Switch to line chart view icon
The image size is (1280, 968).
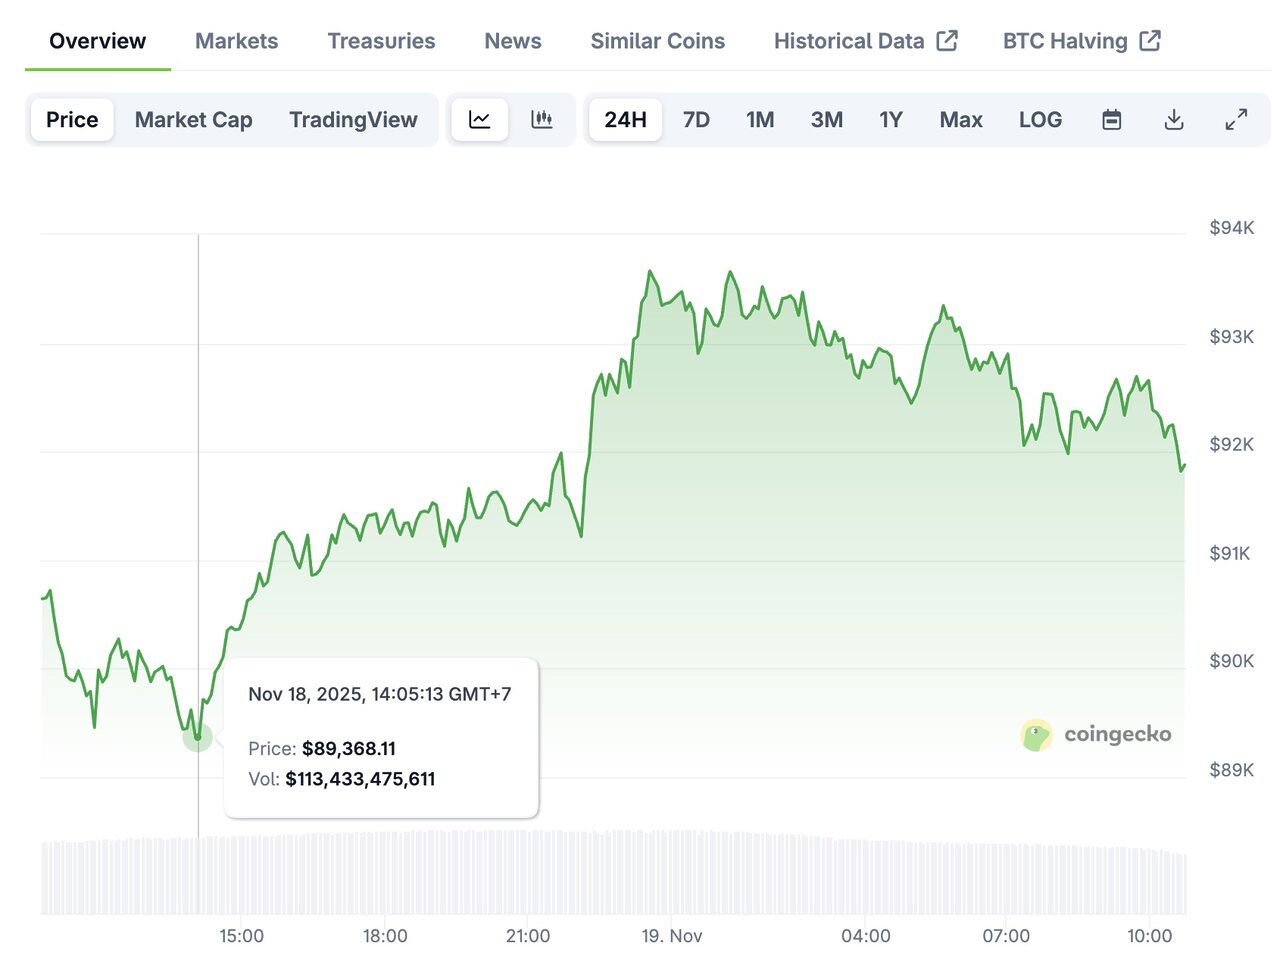(x=480, y=120)
